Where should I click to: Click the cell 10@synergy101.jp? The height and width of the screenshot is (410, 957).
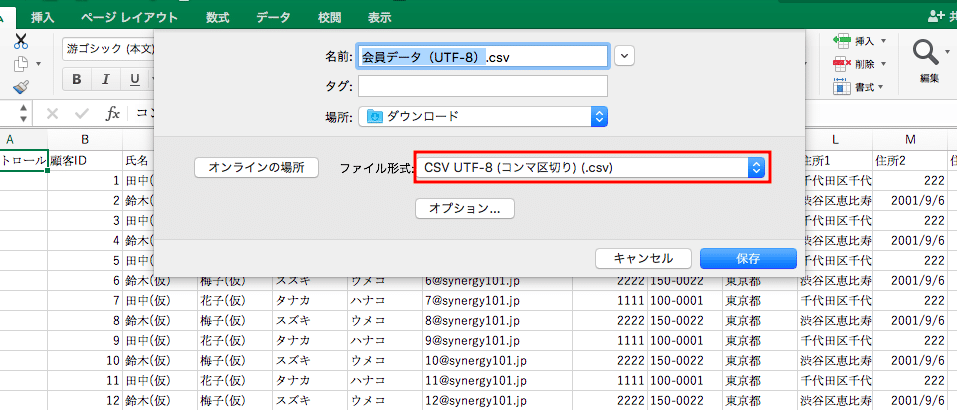pyautogui.click(x=497, y=361)
